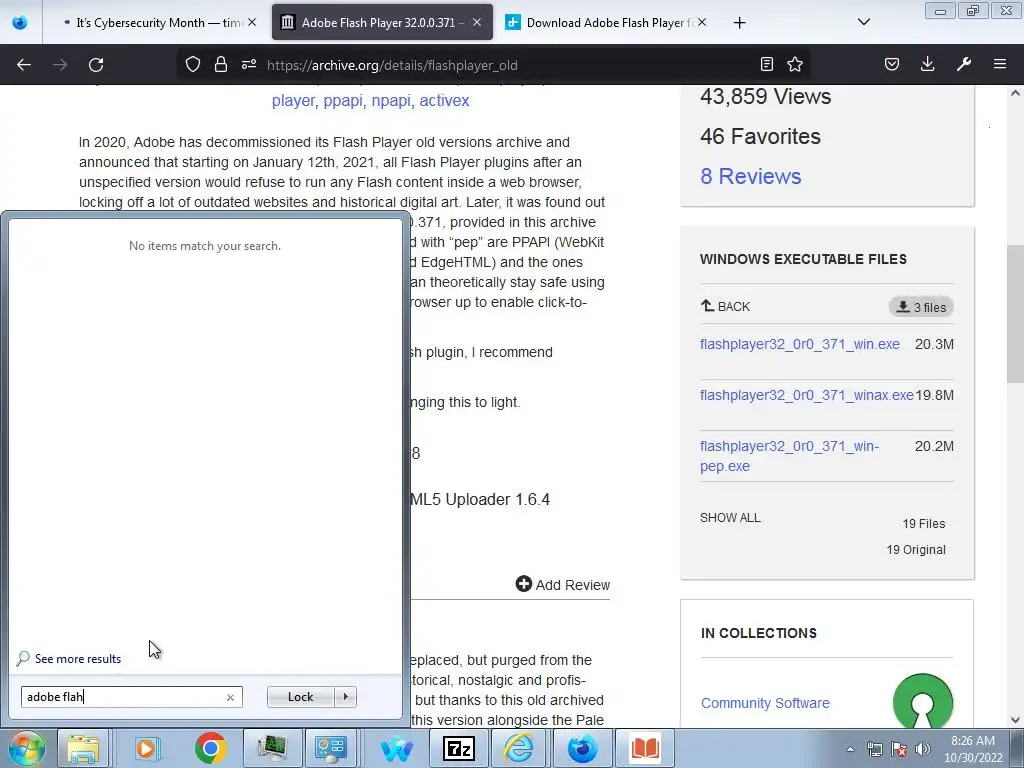Click volume speaker tray icon
Screen dimensions: 1024x768
(x=923, y=749)
